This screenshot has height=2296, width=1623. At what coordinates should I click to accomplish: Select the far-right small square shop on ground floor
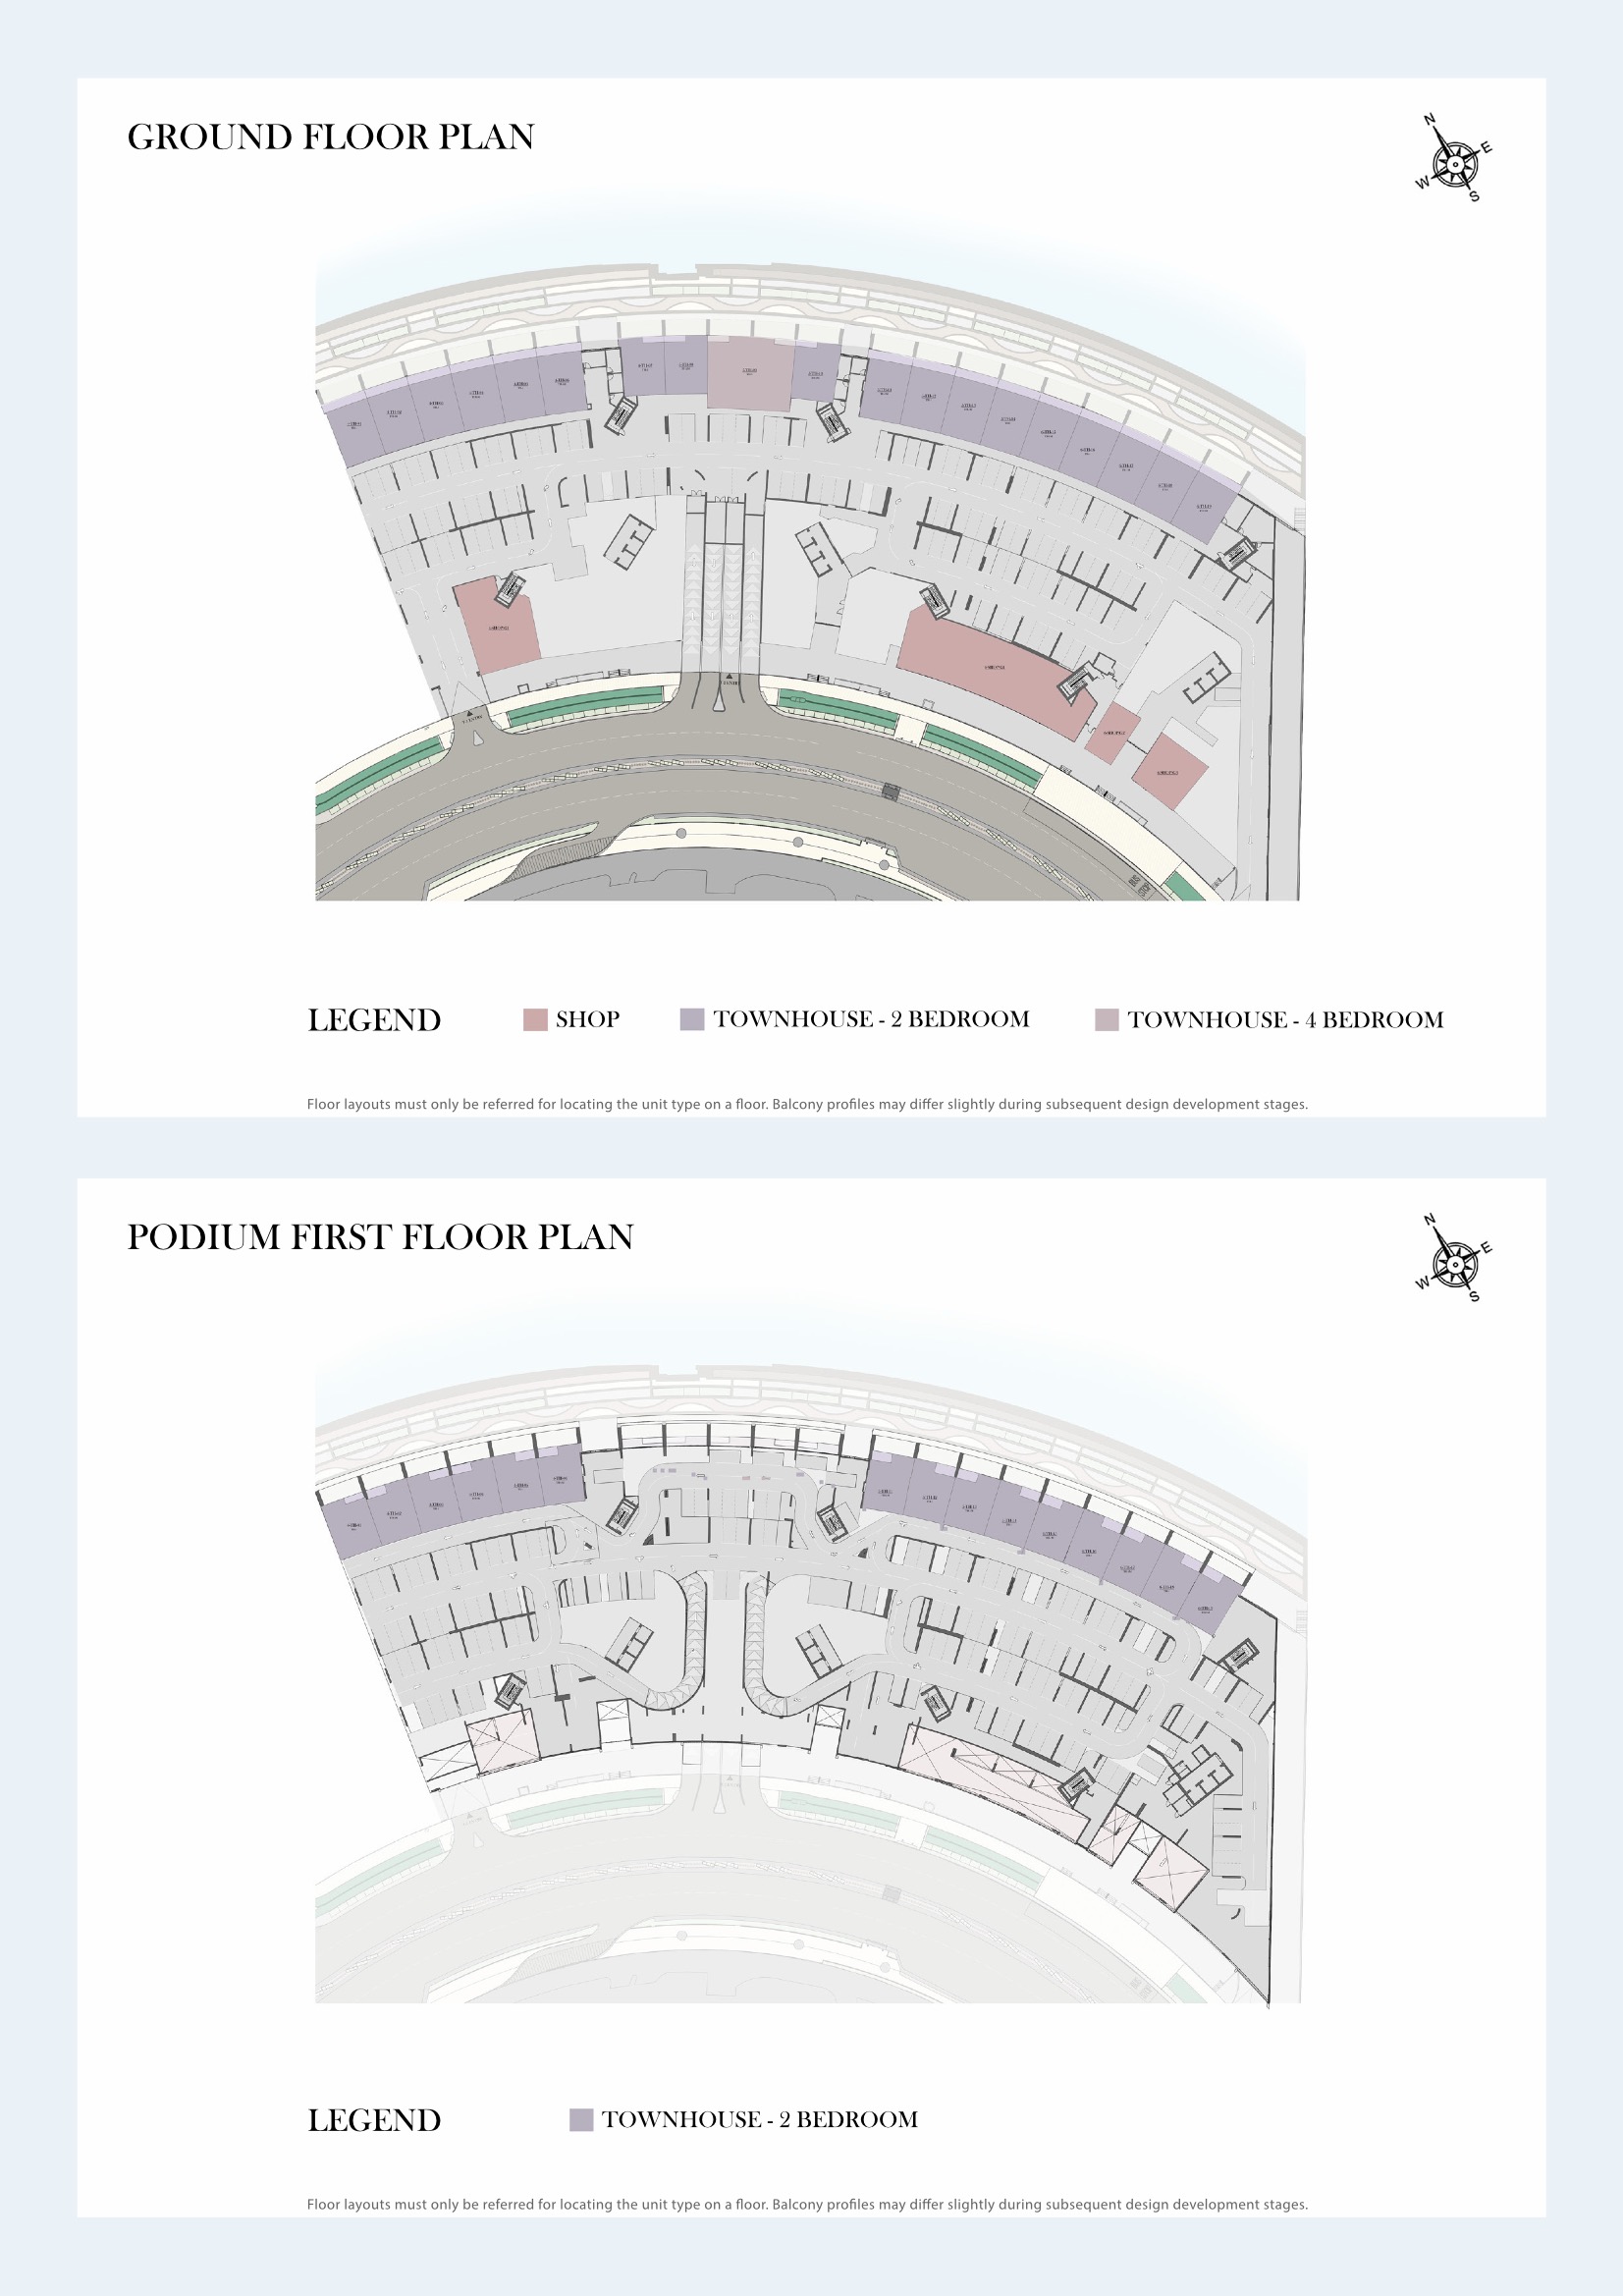coord(1169,772)
